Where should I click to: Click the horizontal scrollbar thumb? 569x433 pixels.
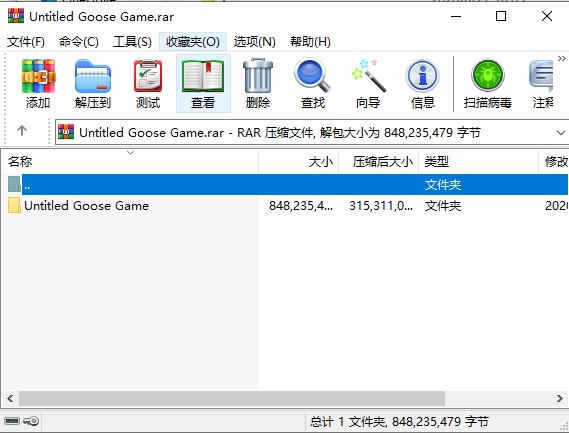tap(232, 399)
